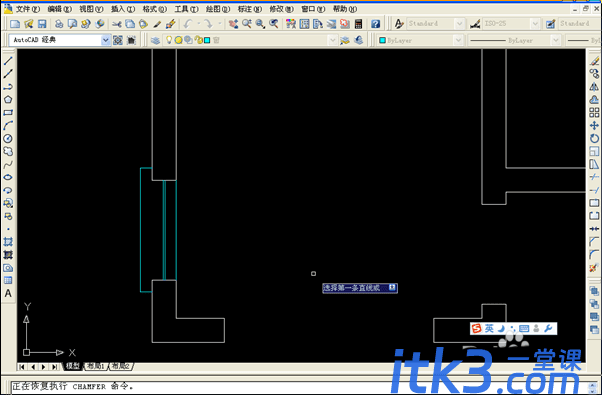Image resolution: width=602 pixels, height=395 pixels.
Task: Click Zoom Realtime magnifier icon
Action: pos(246,24)
